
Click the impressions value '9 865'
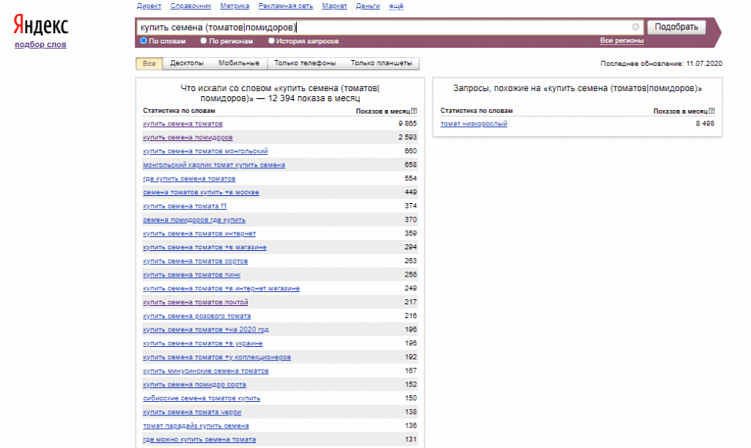[408, 124]
